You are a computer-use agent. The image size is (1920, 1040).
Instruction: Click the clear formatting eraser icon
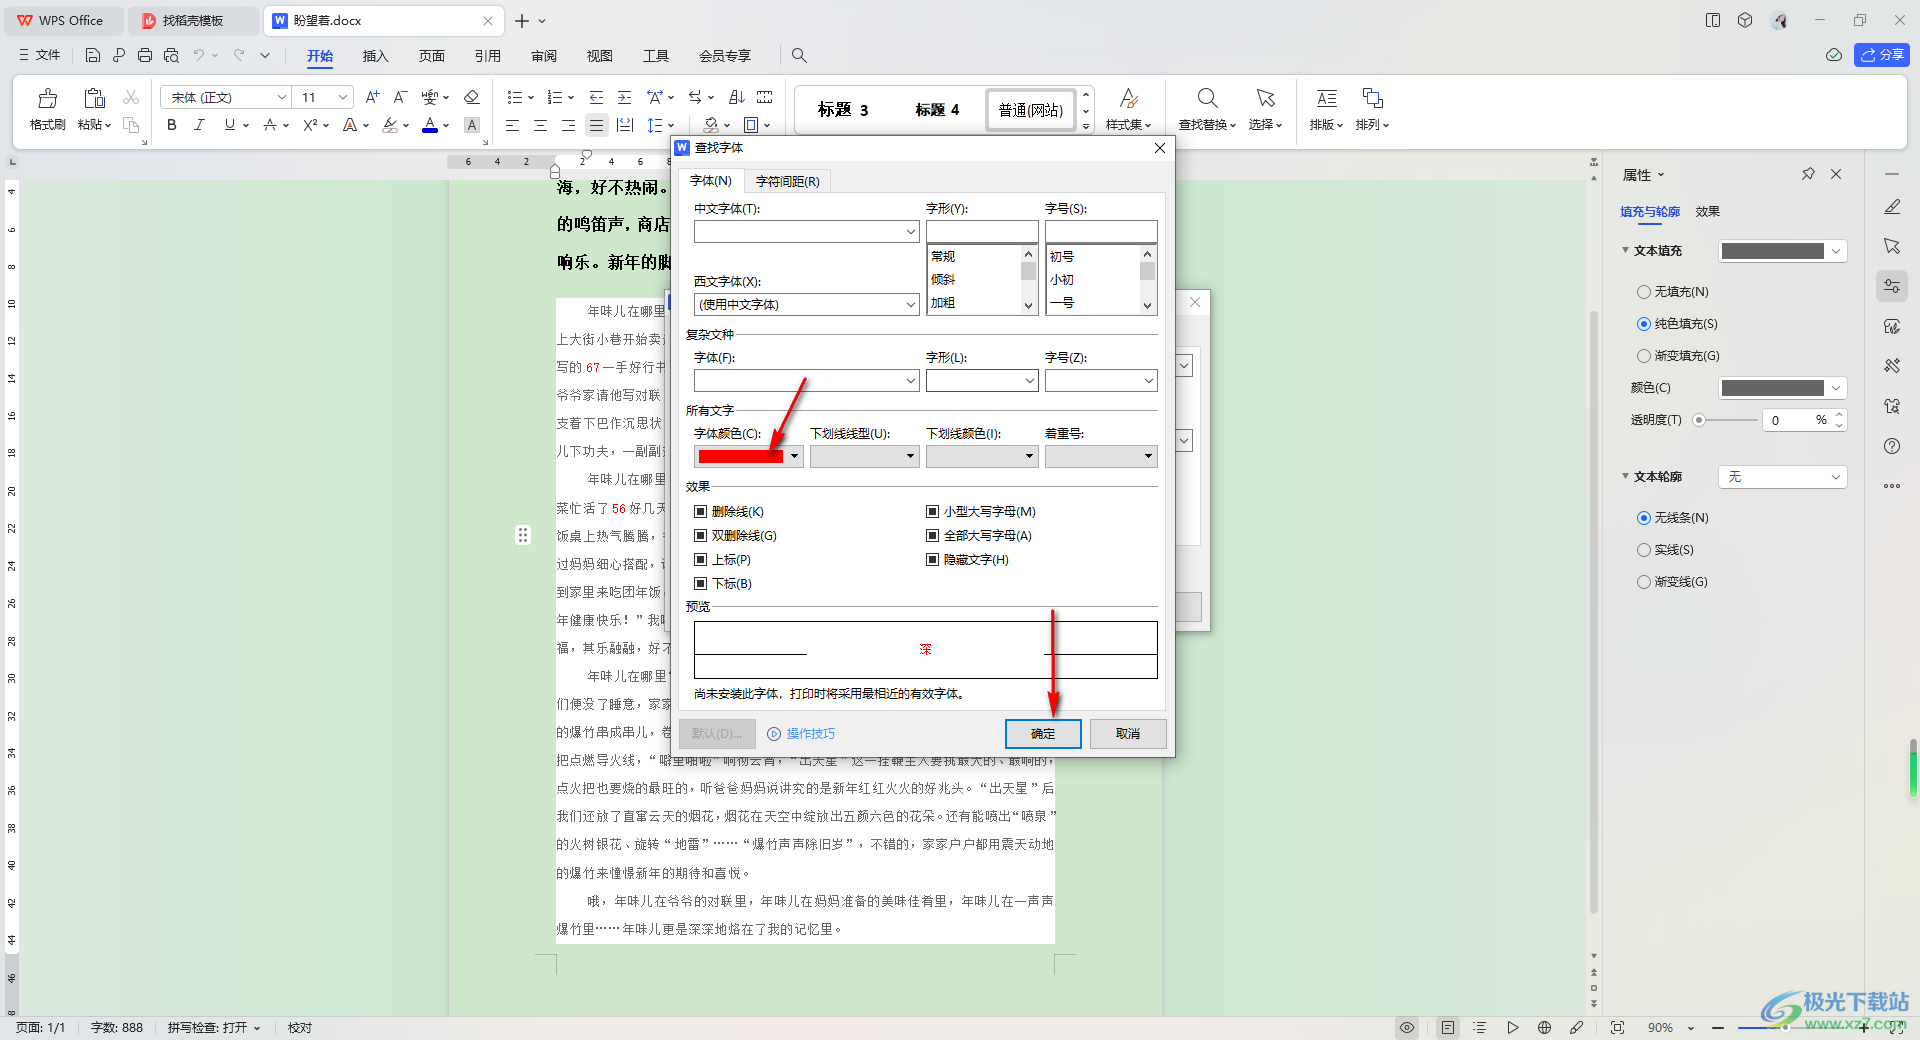tap(472, 97)
